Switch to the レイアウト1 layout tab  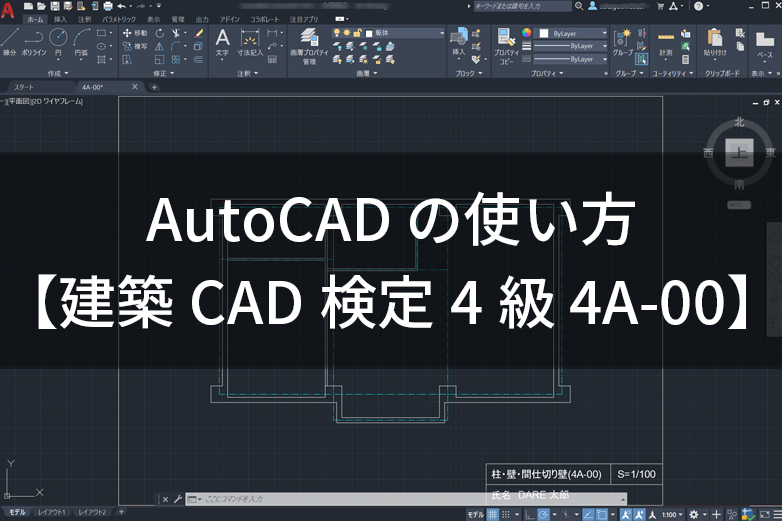(51, 512)
